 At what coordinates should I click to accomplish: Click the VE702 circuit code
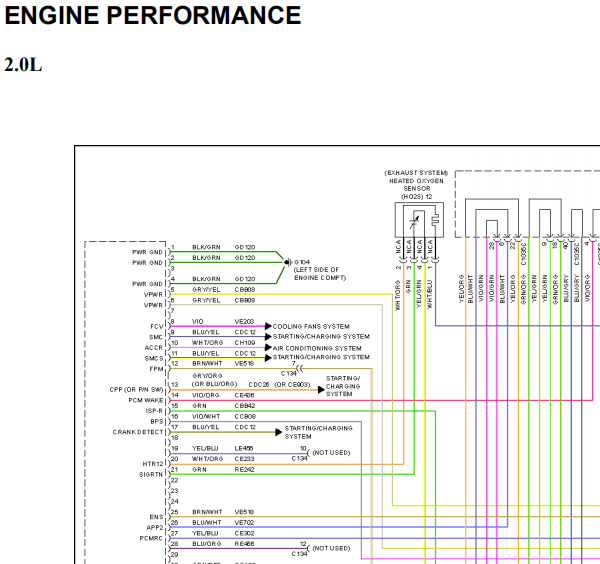(244, 523)
